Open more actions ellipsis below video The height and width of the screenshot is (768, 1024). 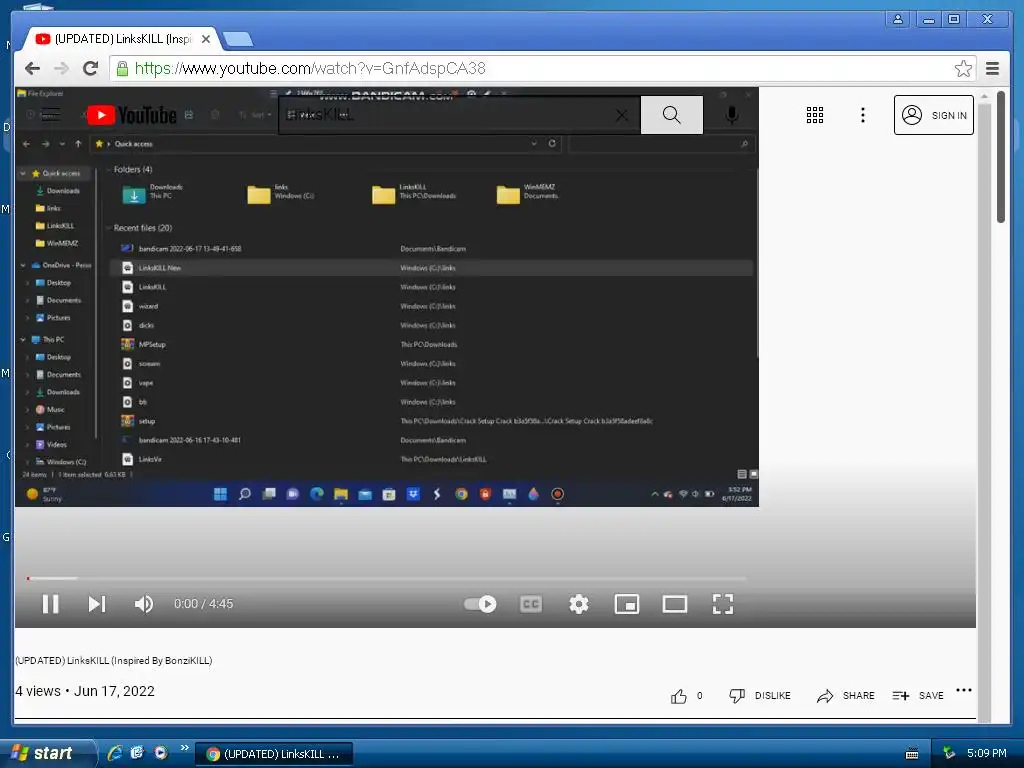[x=964, y=690]
